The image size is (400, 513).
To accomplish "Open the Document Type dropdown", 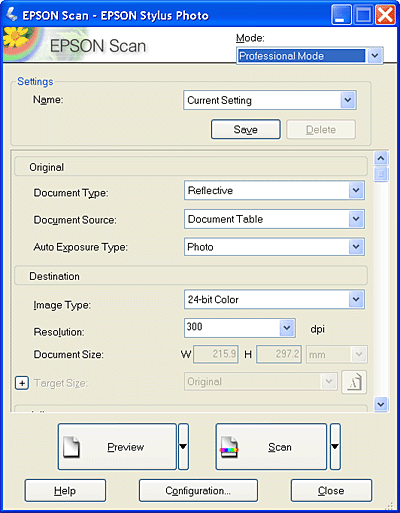I will 274,190.
